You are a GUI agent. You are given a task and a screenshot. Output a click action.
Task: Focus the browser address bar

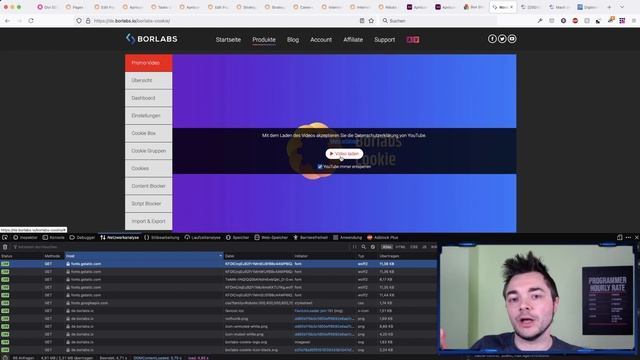(224, 20)
